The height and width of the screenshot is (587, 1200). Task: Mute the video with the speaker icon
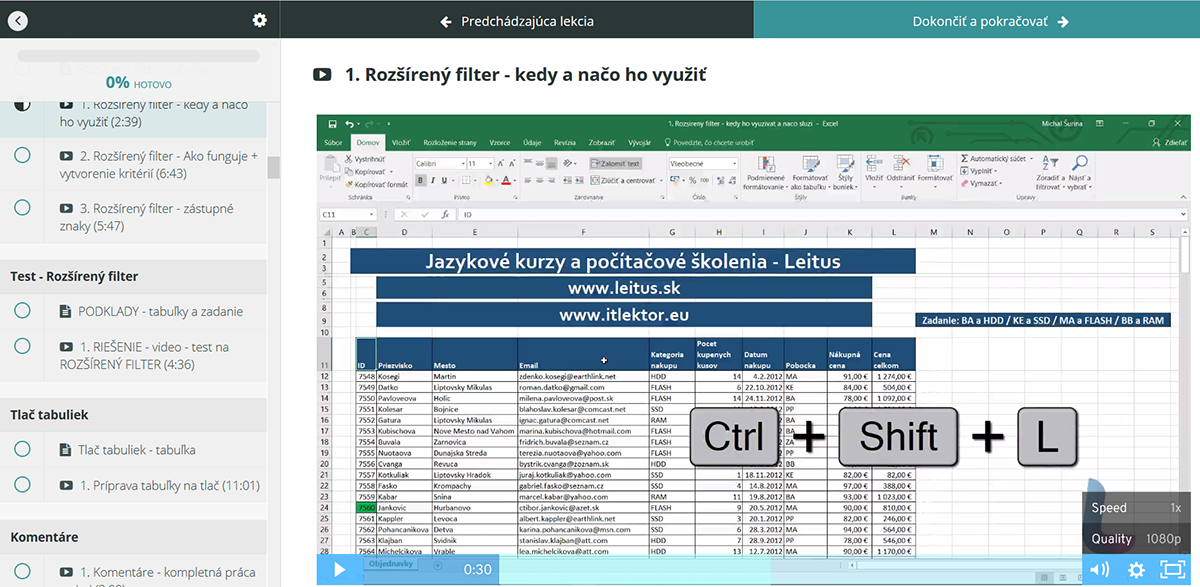click(x=1100, y=569)
